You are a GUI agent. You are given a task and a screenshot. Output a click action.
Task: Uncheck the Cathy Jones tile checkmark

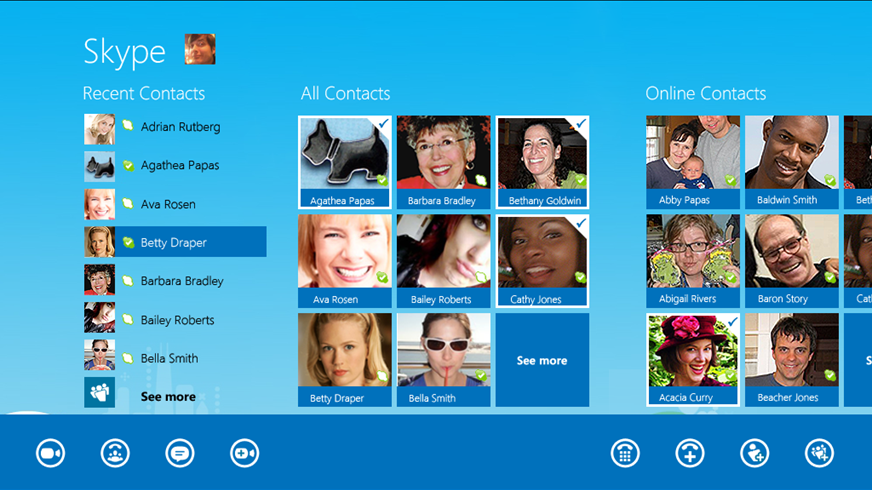[581, 222]
